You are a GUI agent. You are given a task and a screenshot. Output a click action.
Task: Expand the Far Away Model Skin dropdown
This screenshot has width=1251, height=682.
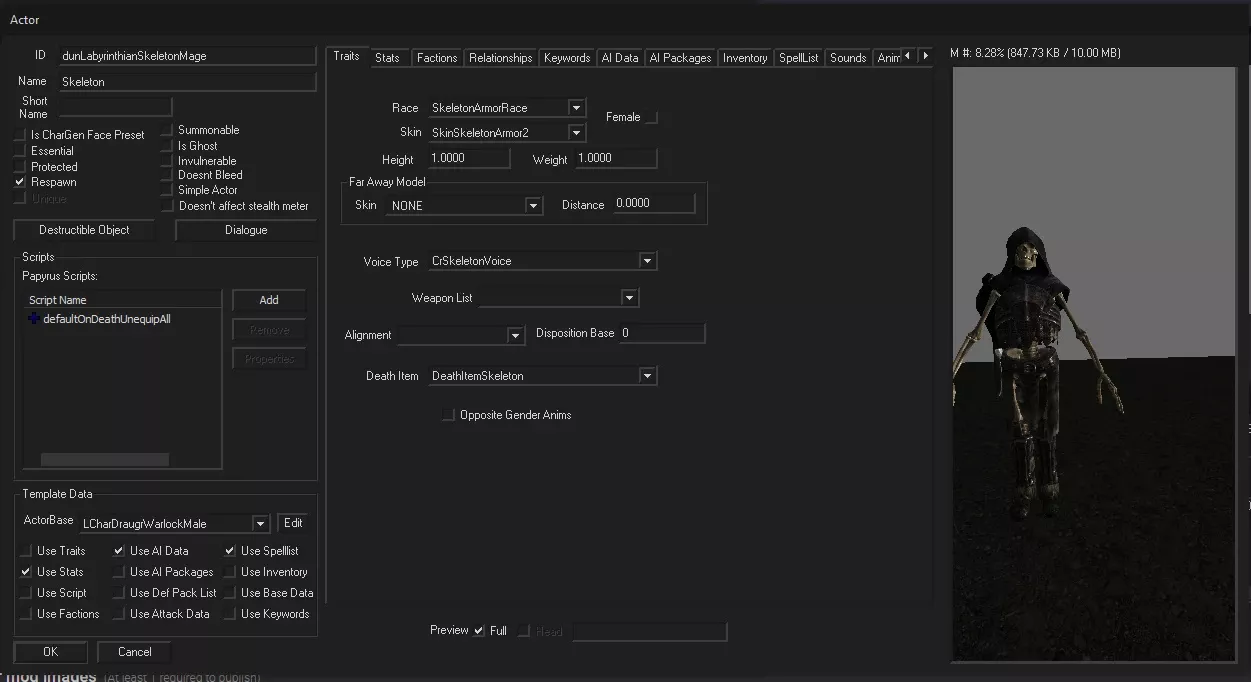(x=534, y=206)
